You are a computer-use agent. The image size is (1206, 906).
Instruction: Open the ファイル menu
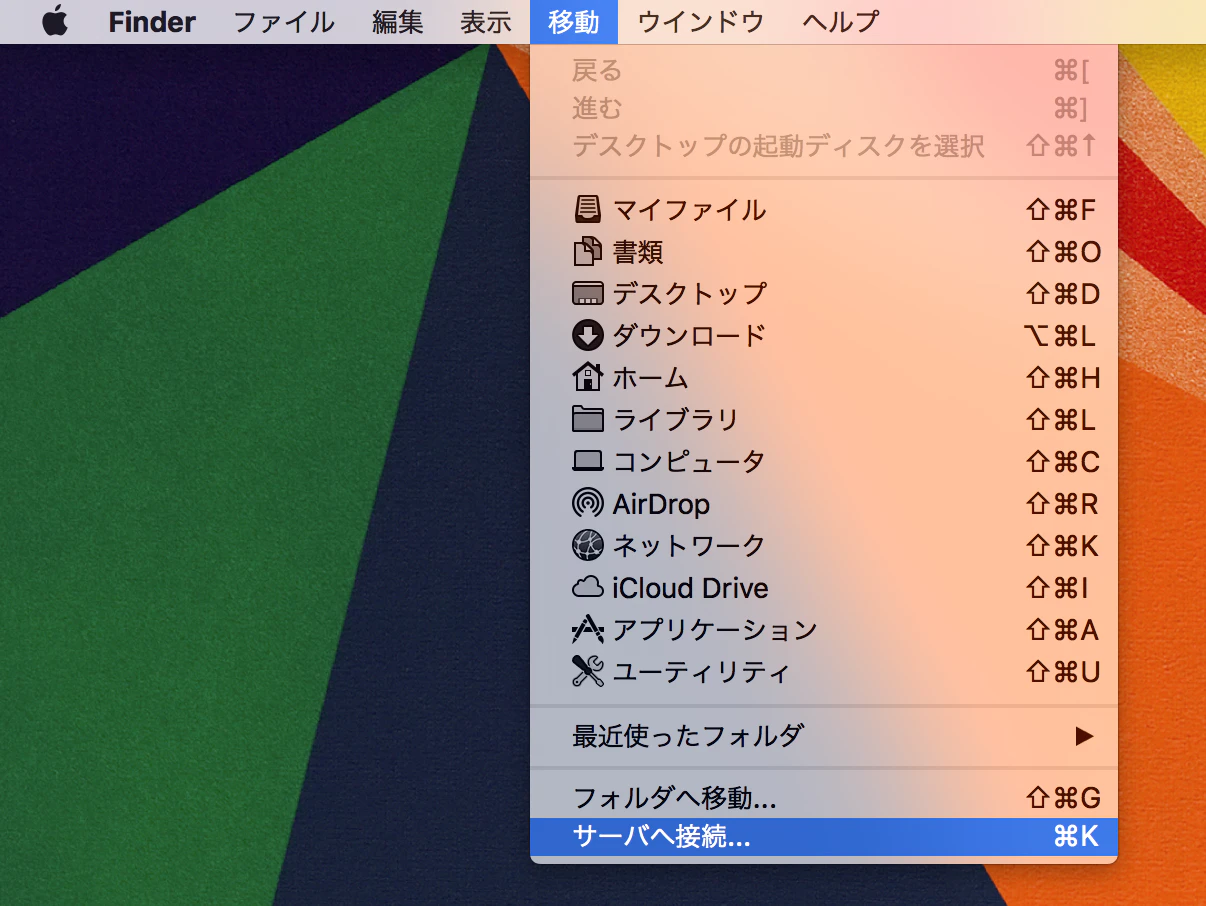click(x=284, y=21)
